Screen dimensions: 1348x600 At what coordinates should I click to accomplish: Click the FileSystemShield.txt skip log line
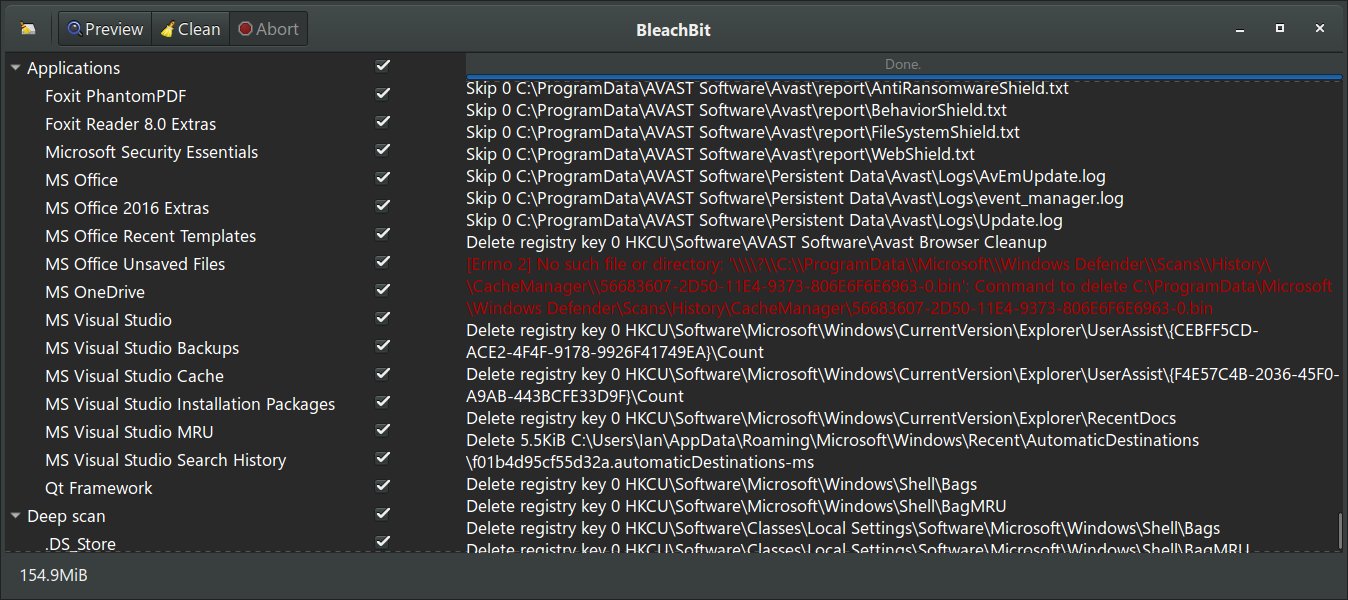click(743, 132)
